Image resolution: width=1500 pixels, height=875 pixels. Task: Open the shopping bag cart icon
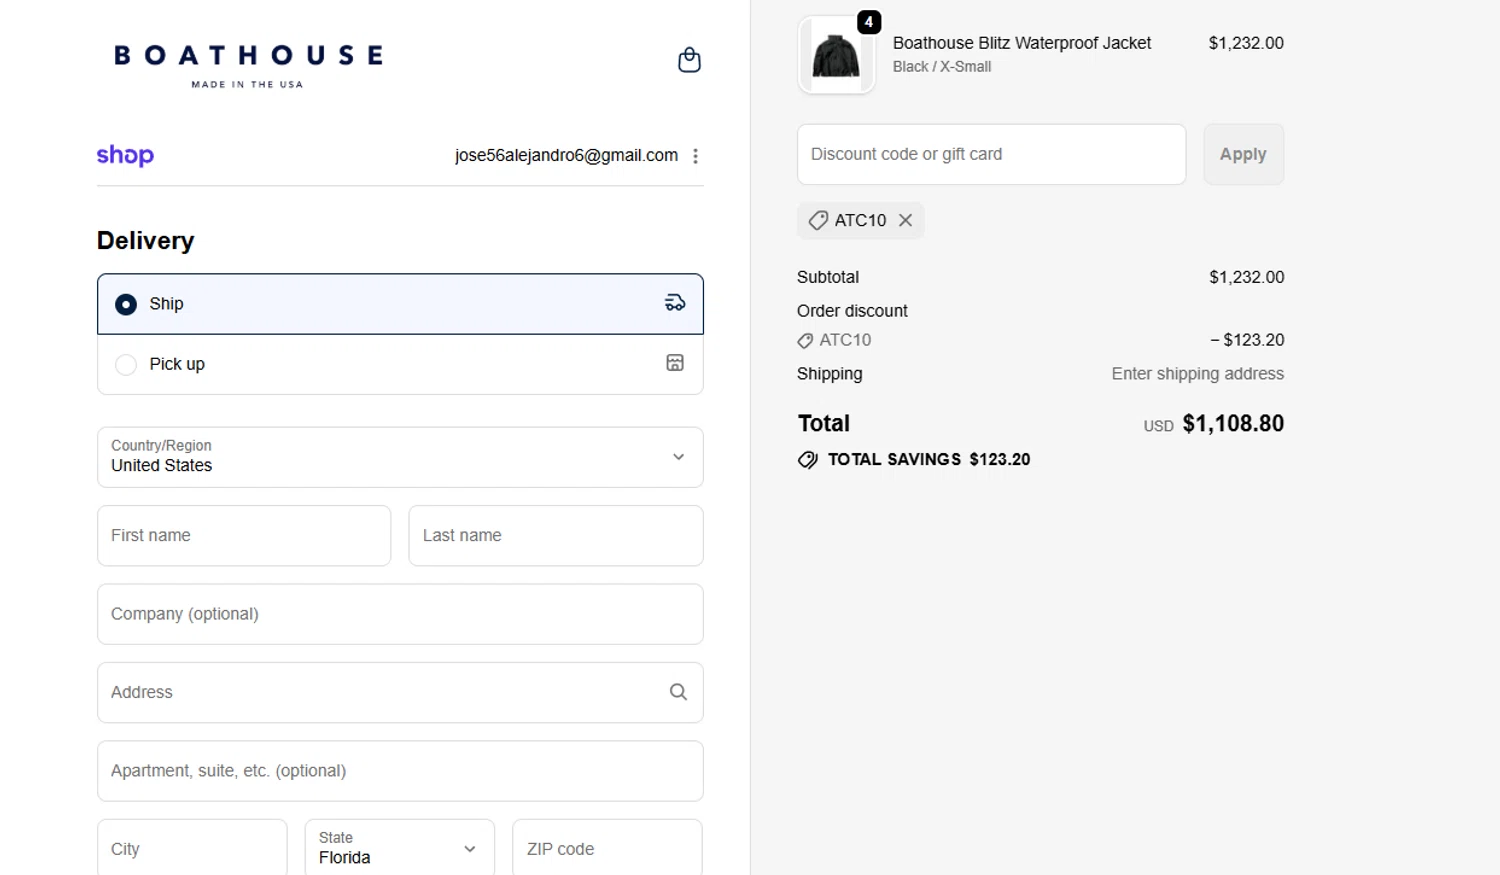[689, 60]
